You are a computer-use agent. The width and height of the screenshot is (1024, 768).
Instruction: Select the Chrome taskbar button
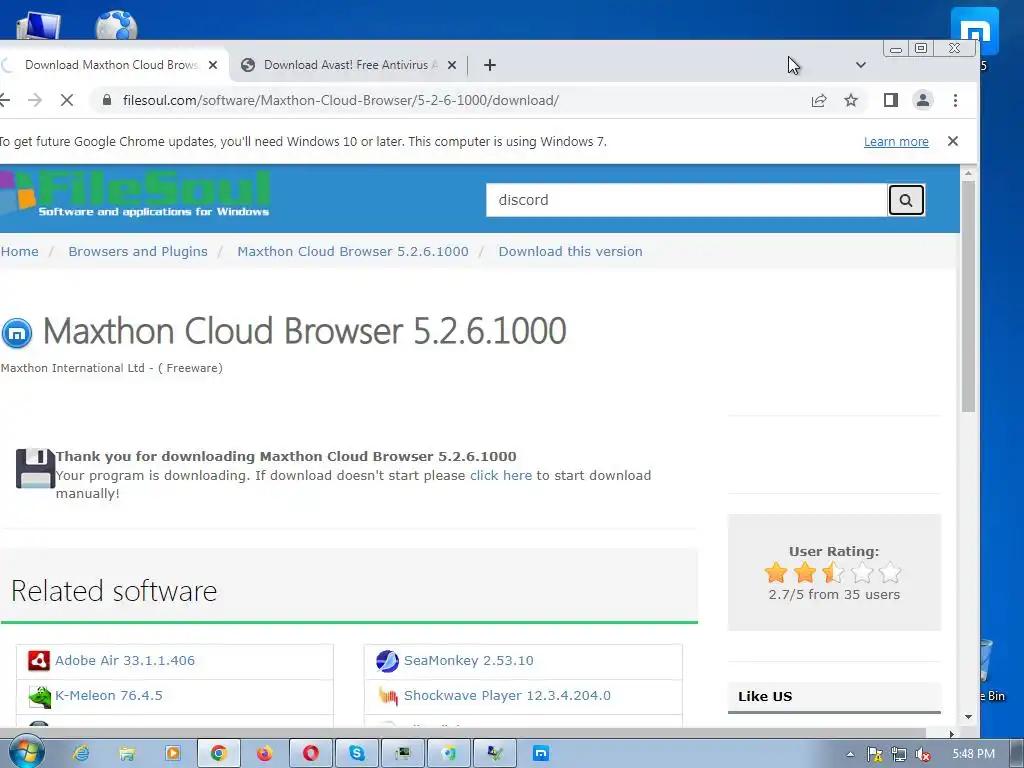coord(219,754)
